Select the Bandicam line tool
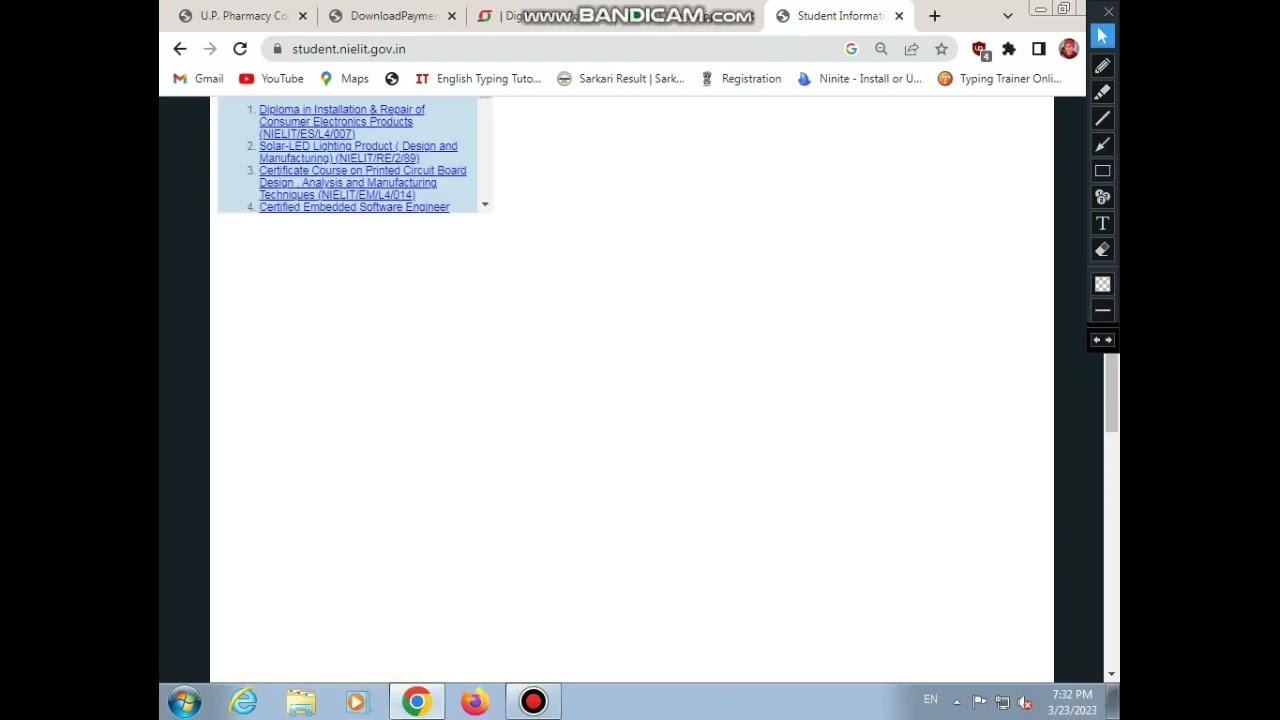The height and width of the screenshot is (720, 1280). click(1102, 118)
